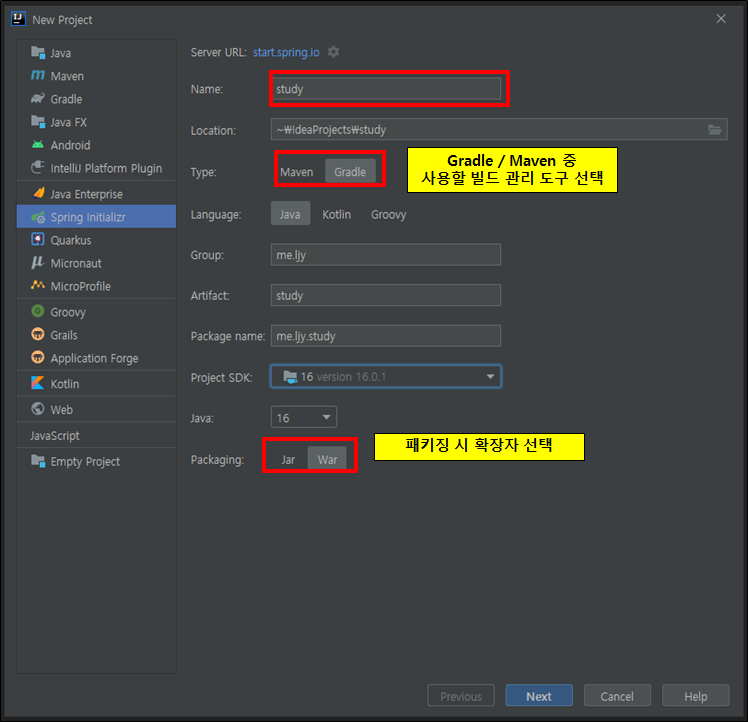Click the Gradle elephant icon in sidebar
This screenshot has height=722, width=748.
click(x=38, y=98)
